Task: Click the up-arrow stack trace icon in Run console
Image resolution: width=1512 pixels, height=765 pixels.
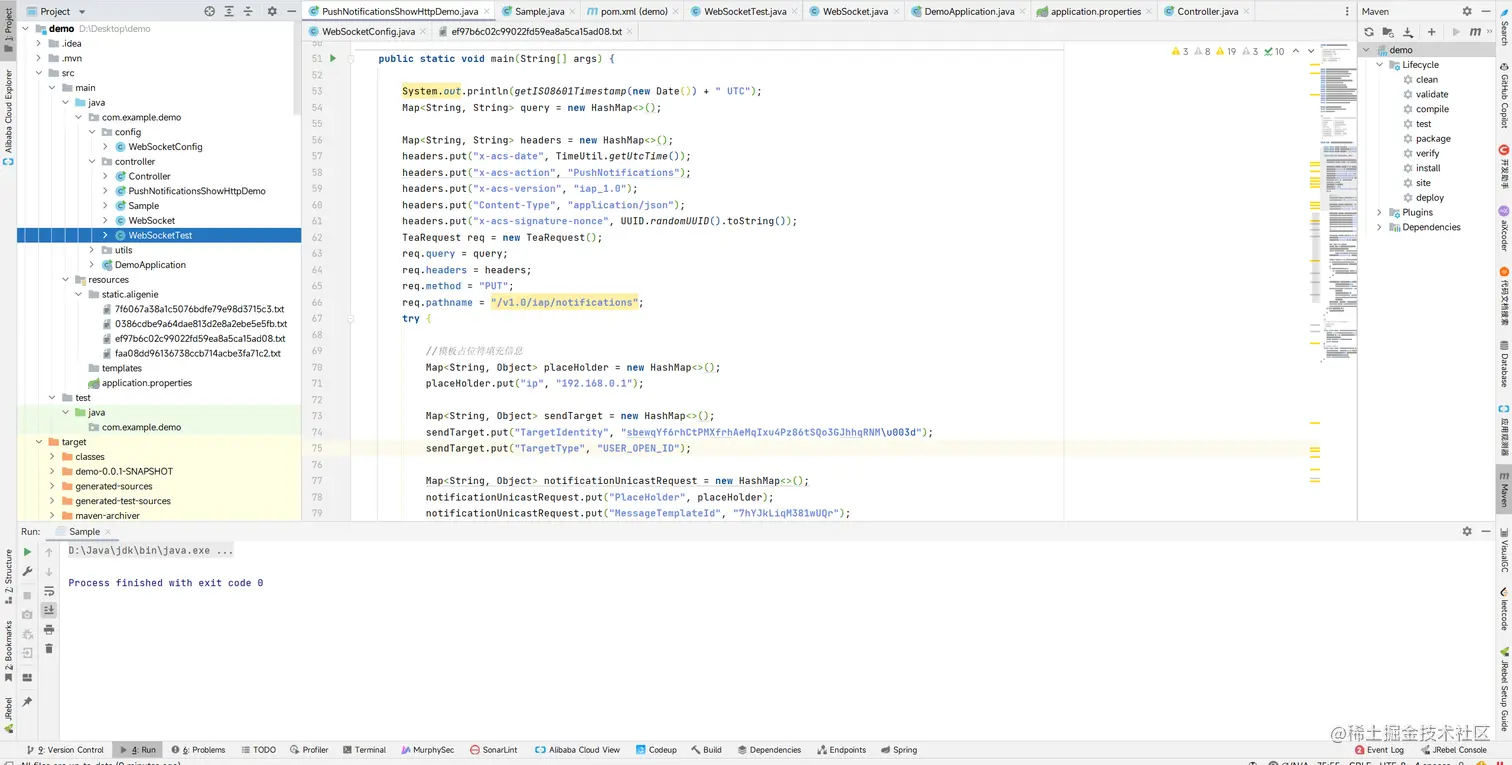Action: [49, 552]
